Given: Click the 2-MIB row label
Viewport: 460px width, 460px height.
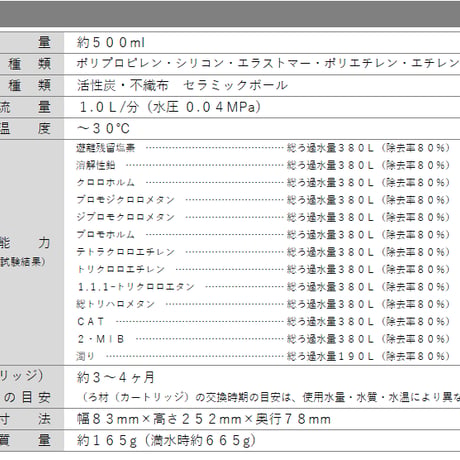Looking at the screenshot, I should tap(101, 339).
